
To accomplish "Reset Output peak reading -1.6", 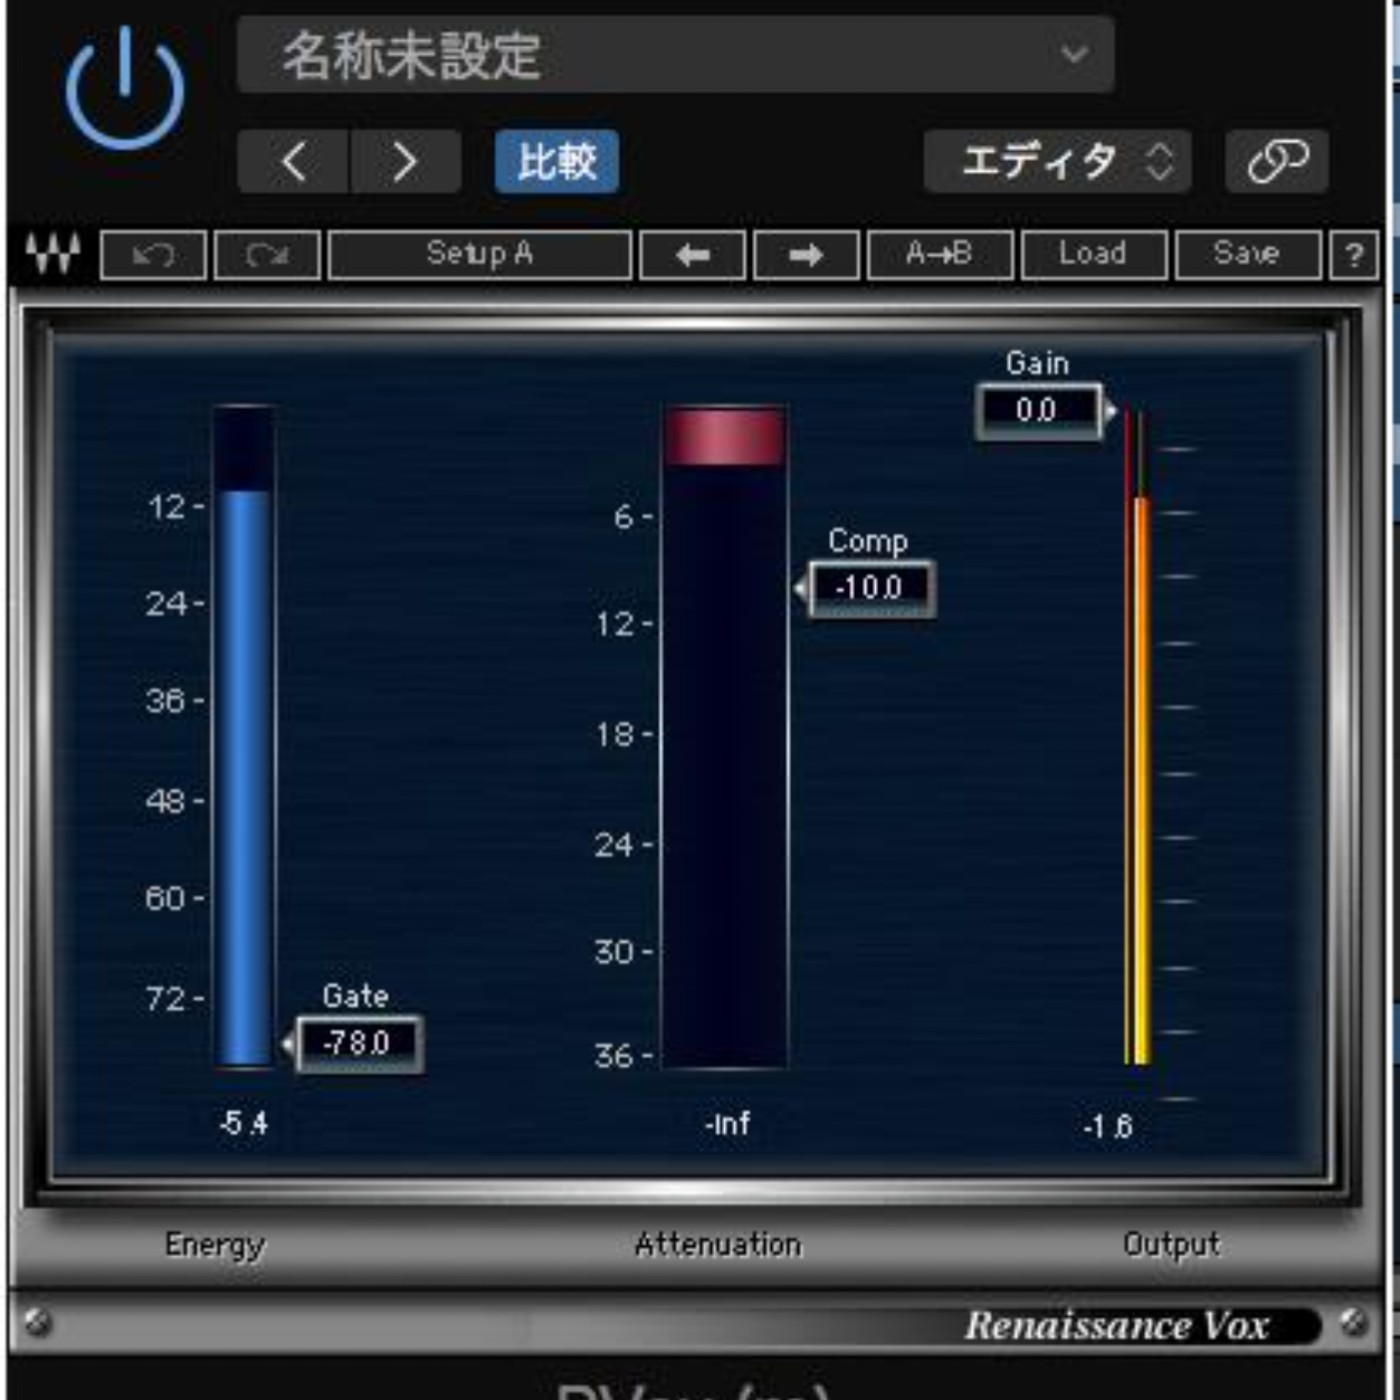I will click(x=1107, y=1127).
